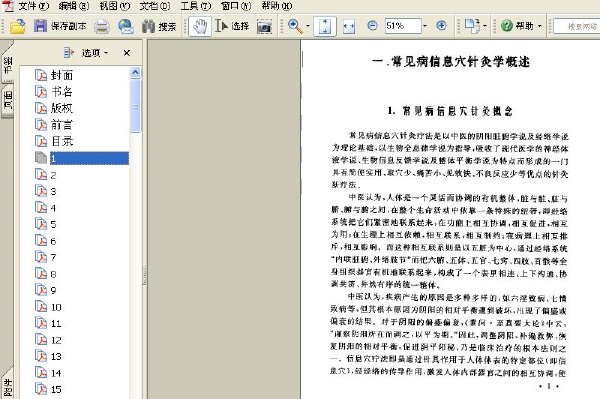Click the Email globe icon

tap(126, 26)
